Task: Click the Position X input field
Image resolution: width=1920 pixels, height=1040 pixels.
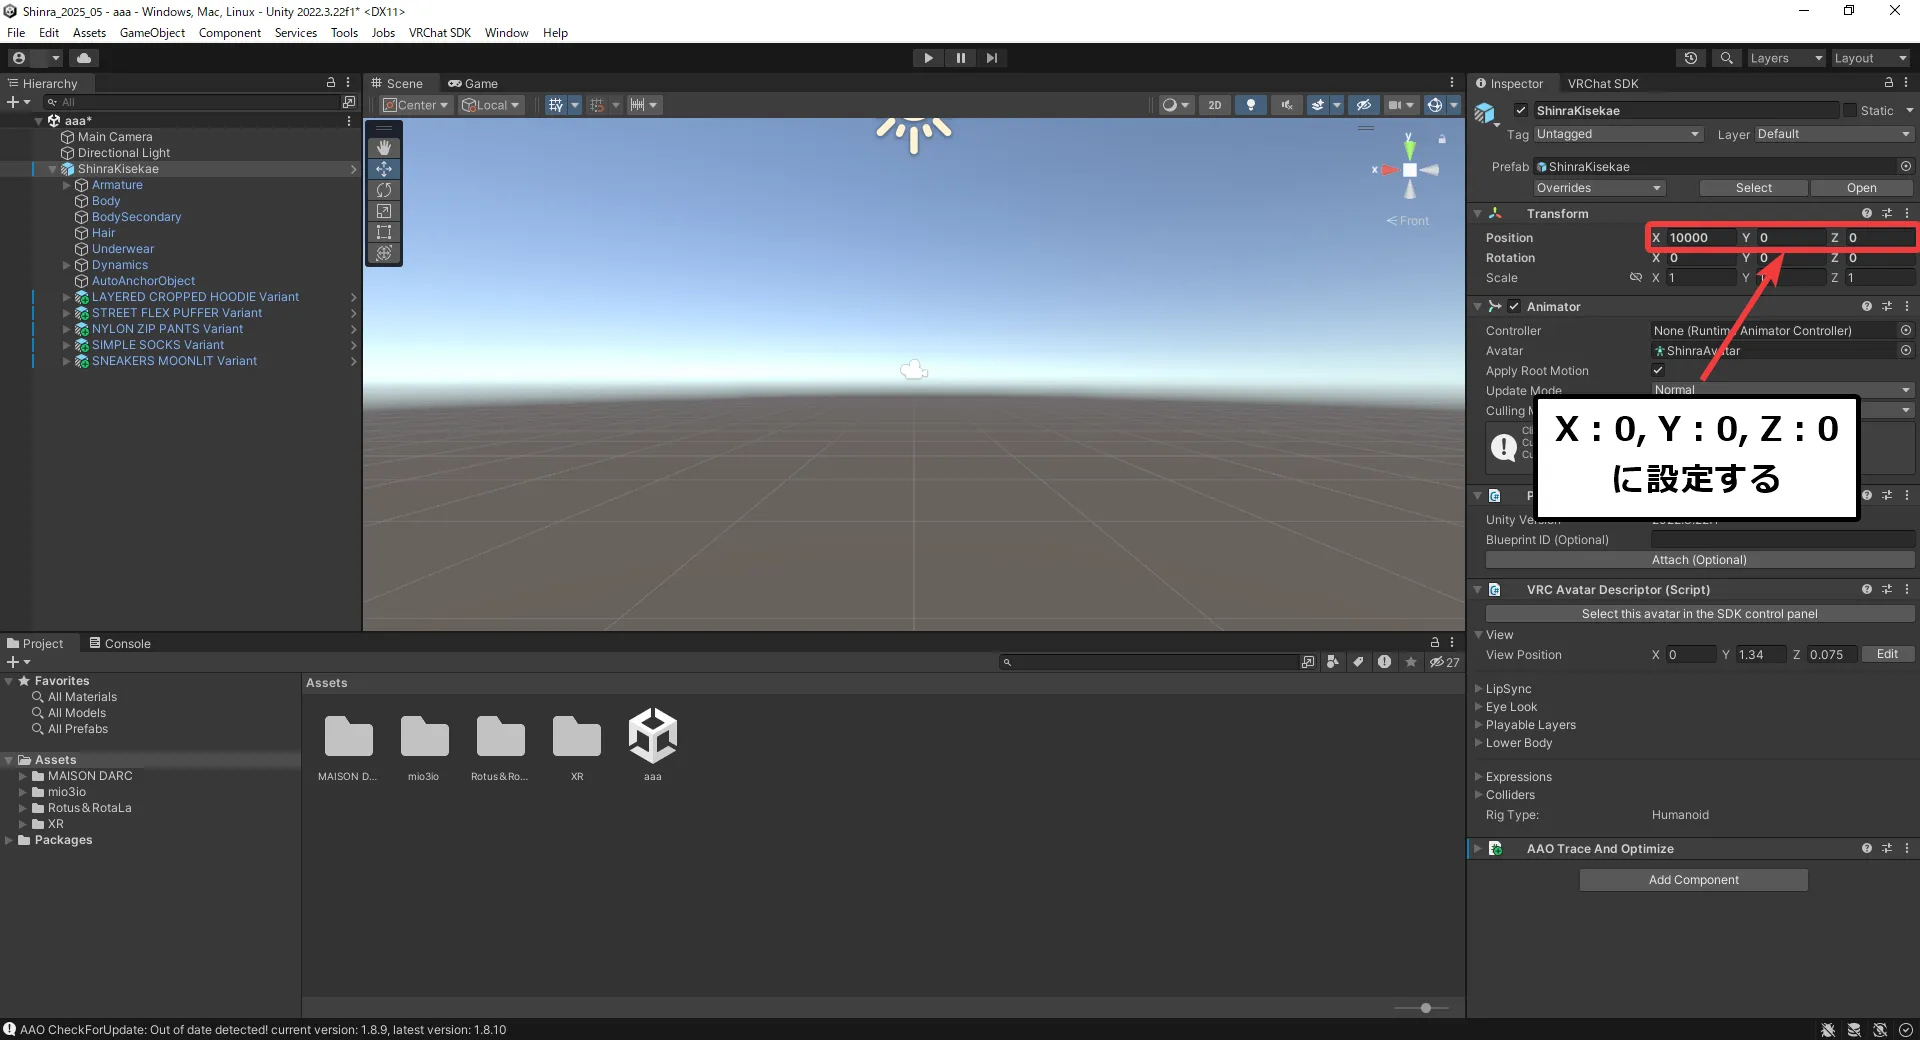Action: [x=1700, y=238]
